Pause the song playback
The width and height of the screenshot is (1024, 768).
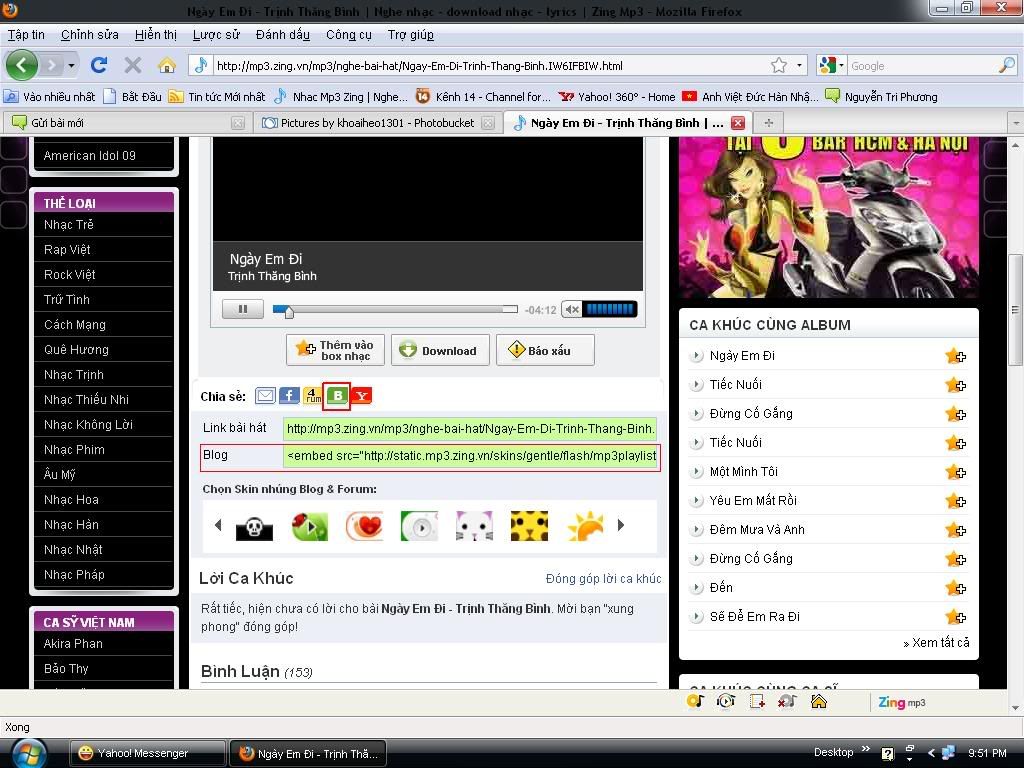coord(242,309)
